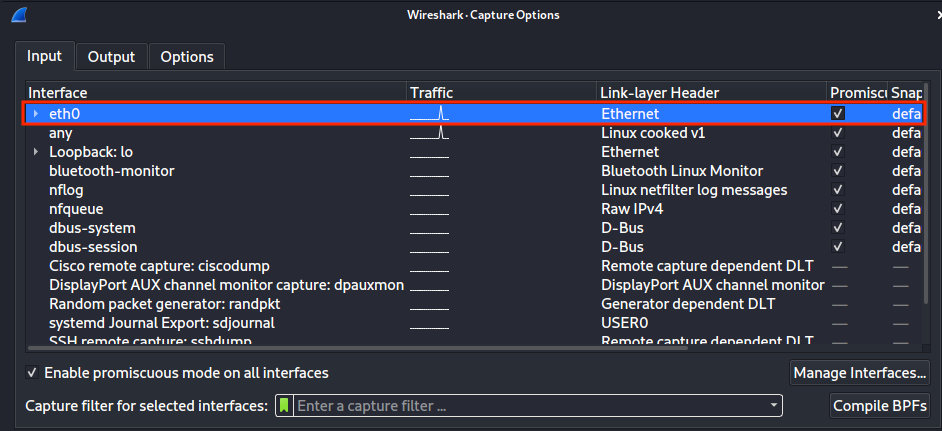Click the traffic sparkline for any interface

tap(430, 133)
